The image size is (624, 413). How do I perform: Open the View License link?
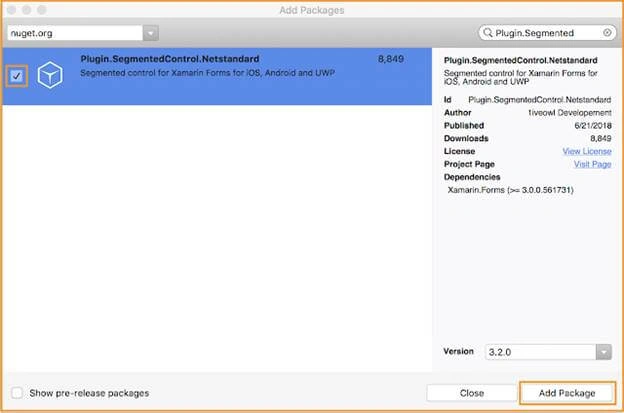point(587,151)
